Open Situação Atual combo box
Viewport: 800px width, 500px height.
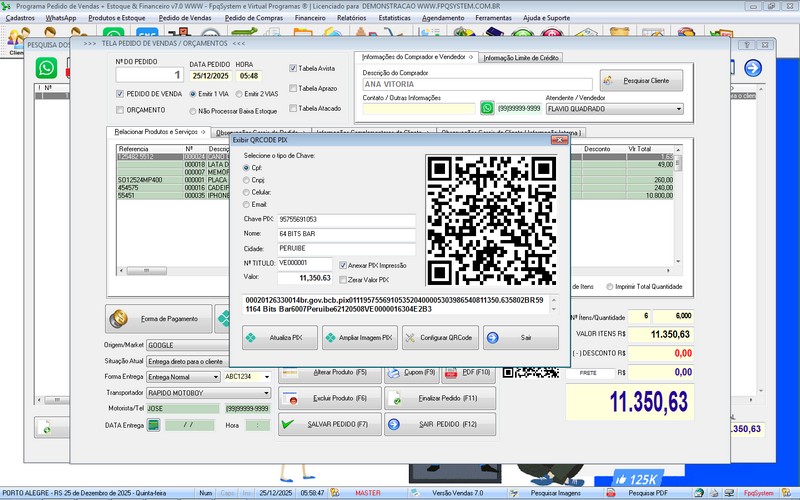[188, 361]
